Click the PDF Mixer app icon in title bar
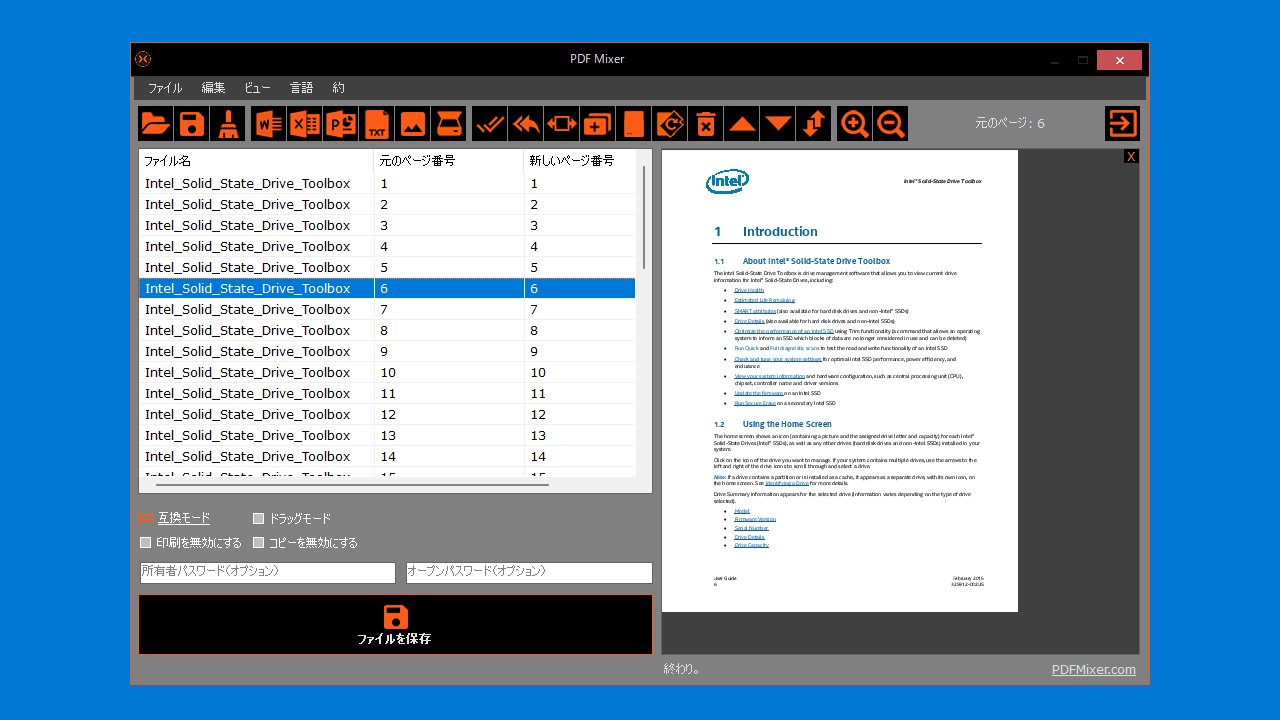 tap(143, 59)
